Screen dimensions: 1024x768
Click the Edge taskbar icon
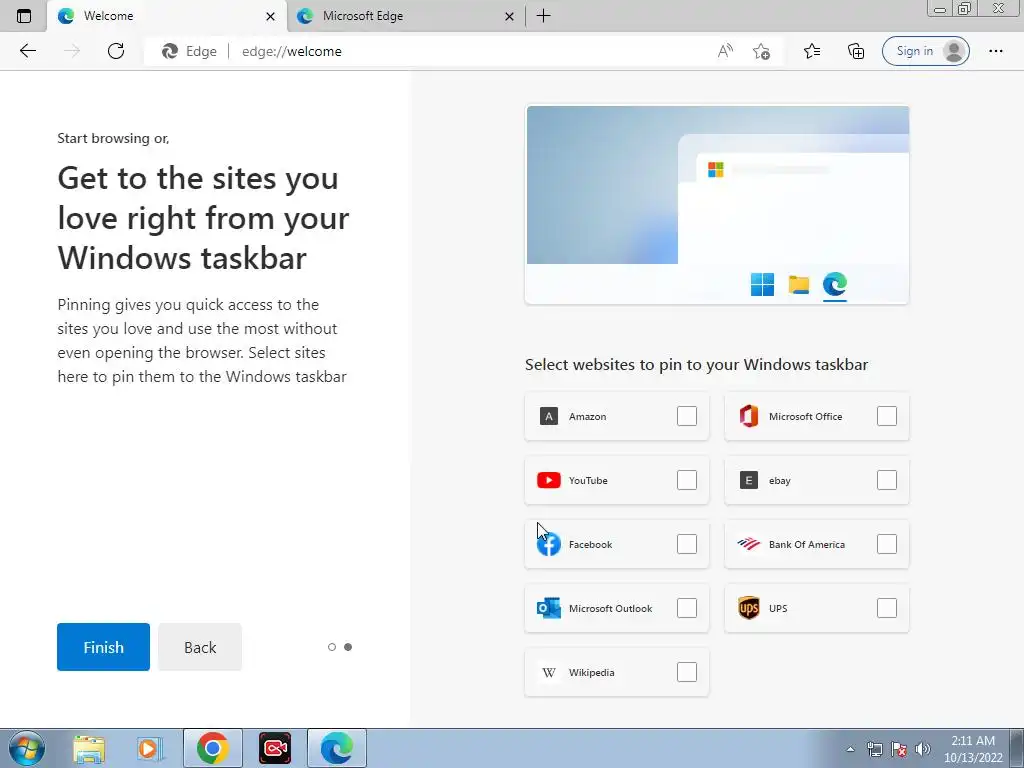pos(337,748)
